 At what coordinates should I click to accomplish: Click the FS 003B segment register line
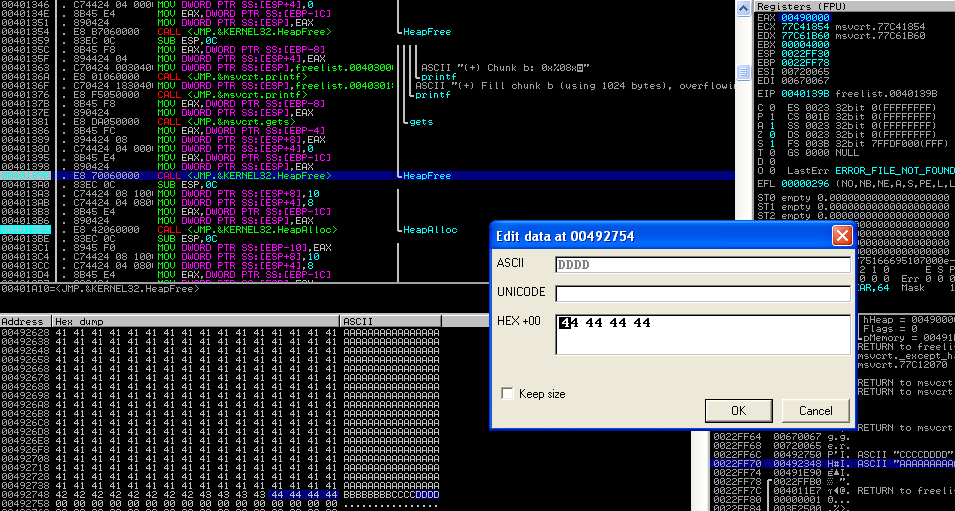tap(865, 144)
